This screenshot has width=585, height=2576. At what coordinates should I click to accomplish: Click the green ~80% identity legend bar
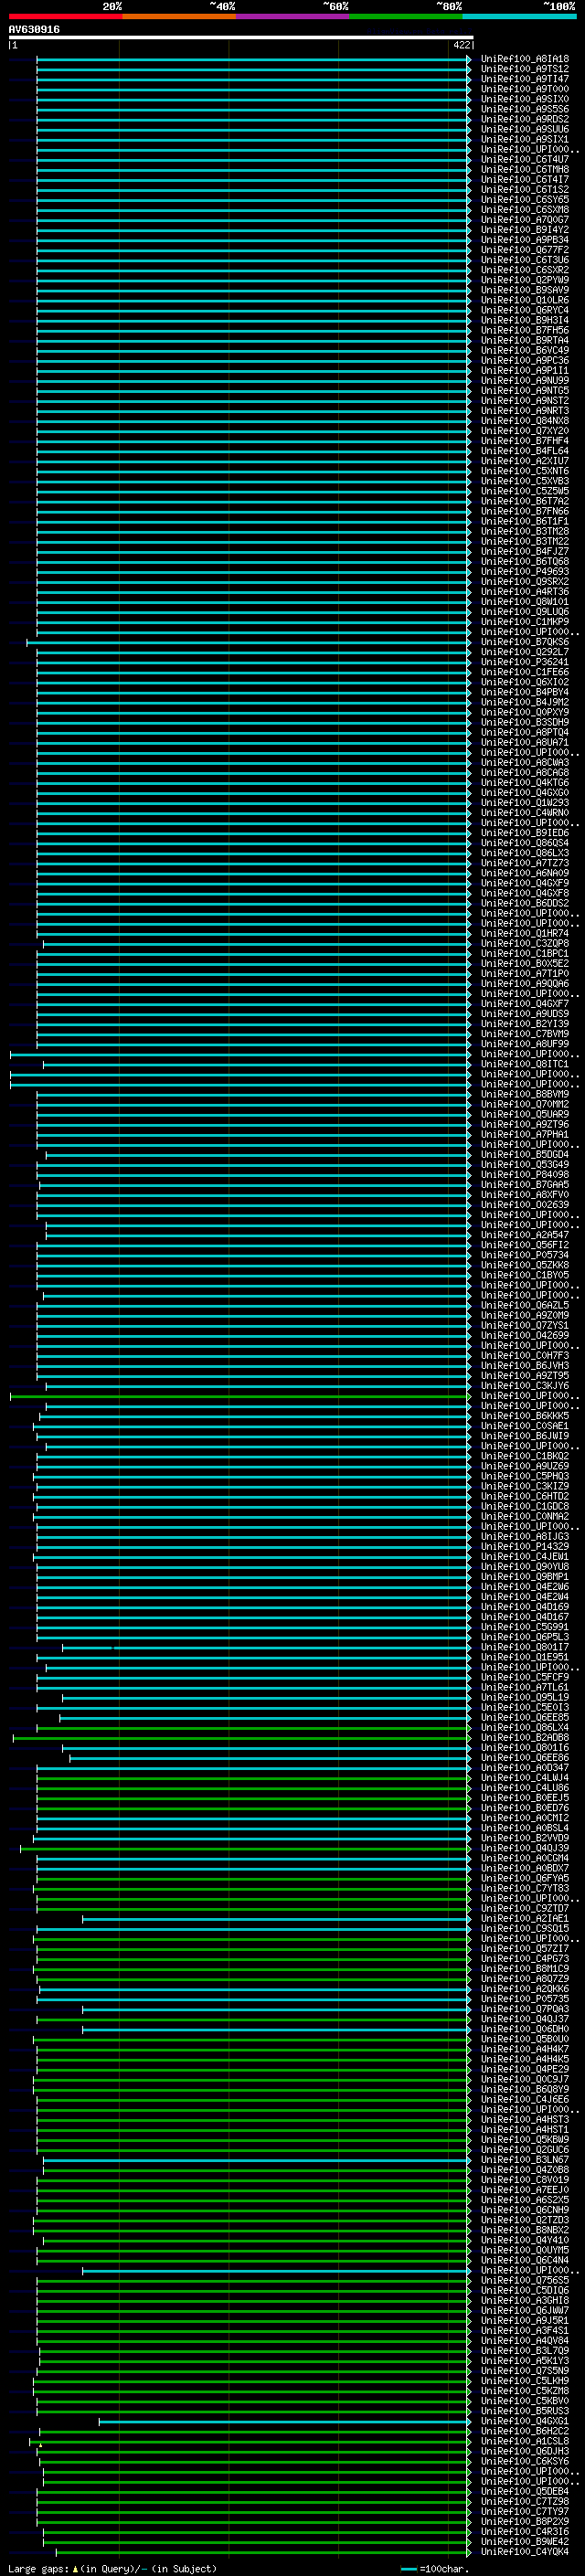coord(405,16)
